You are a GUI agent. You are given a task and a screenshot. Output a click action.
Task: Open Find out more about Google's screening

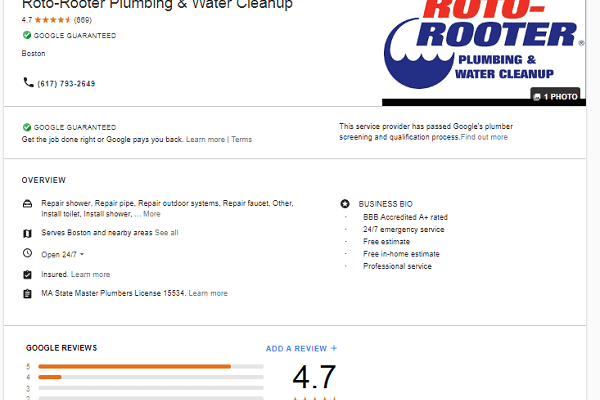point(484,137)
